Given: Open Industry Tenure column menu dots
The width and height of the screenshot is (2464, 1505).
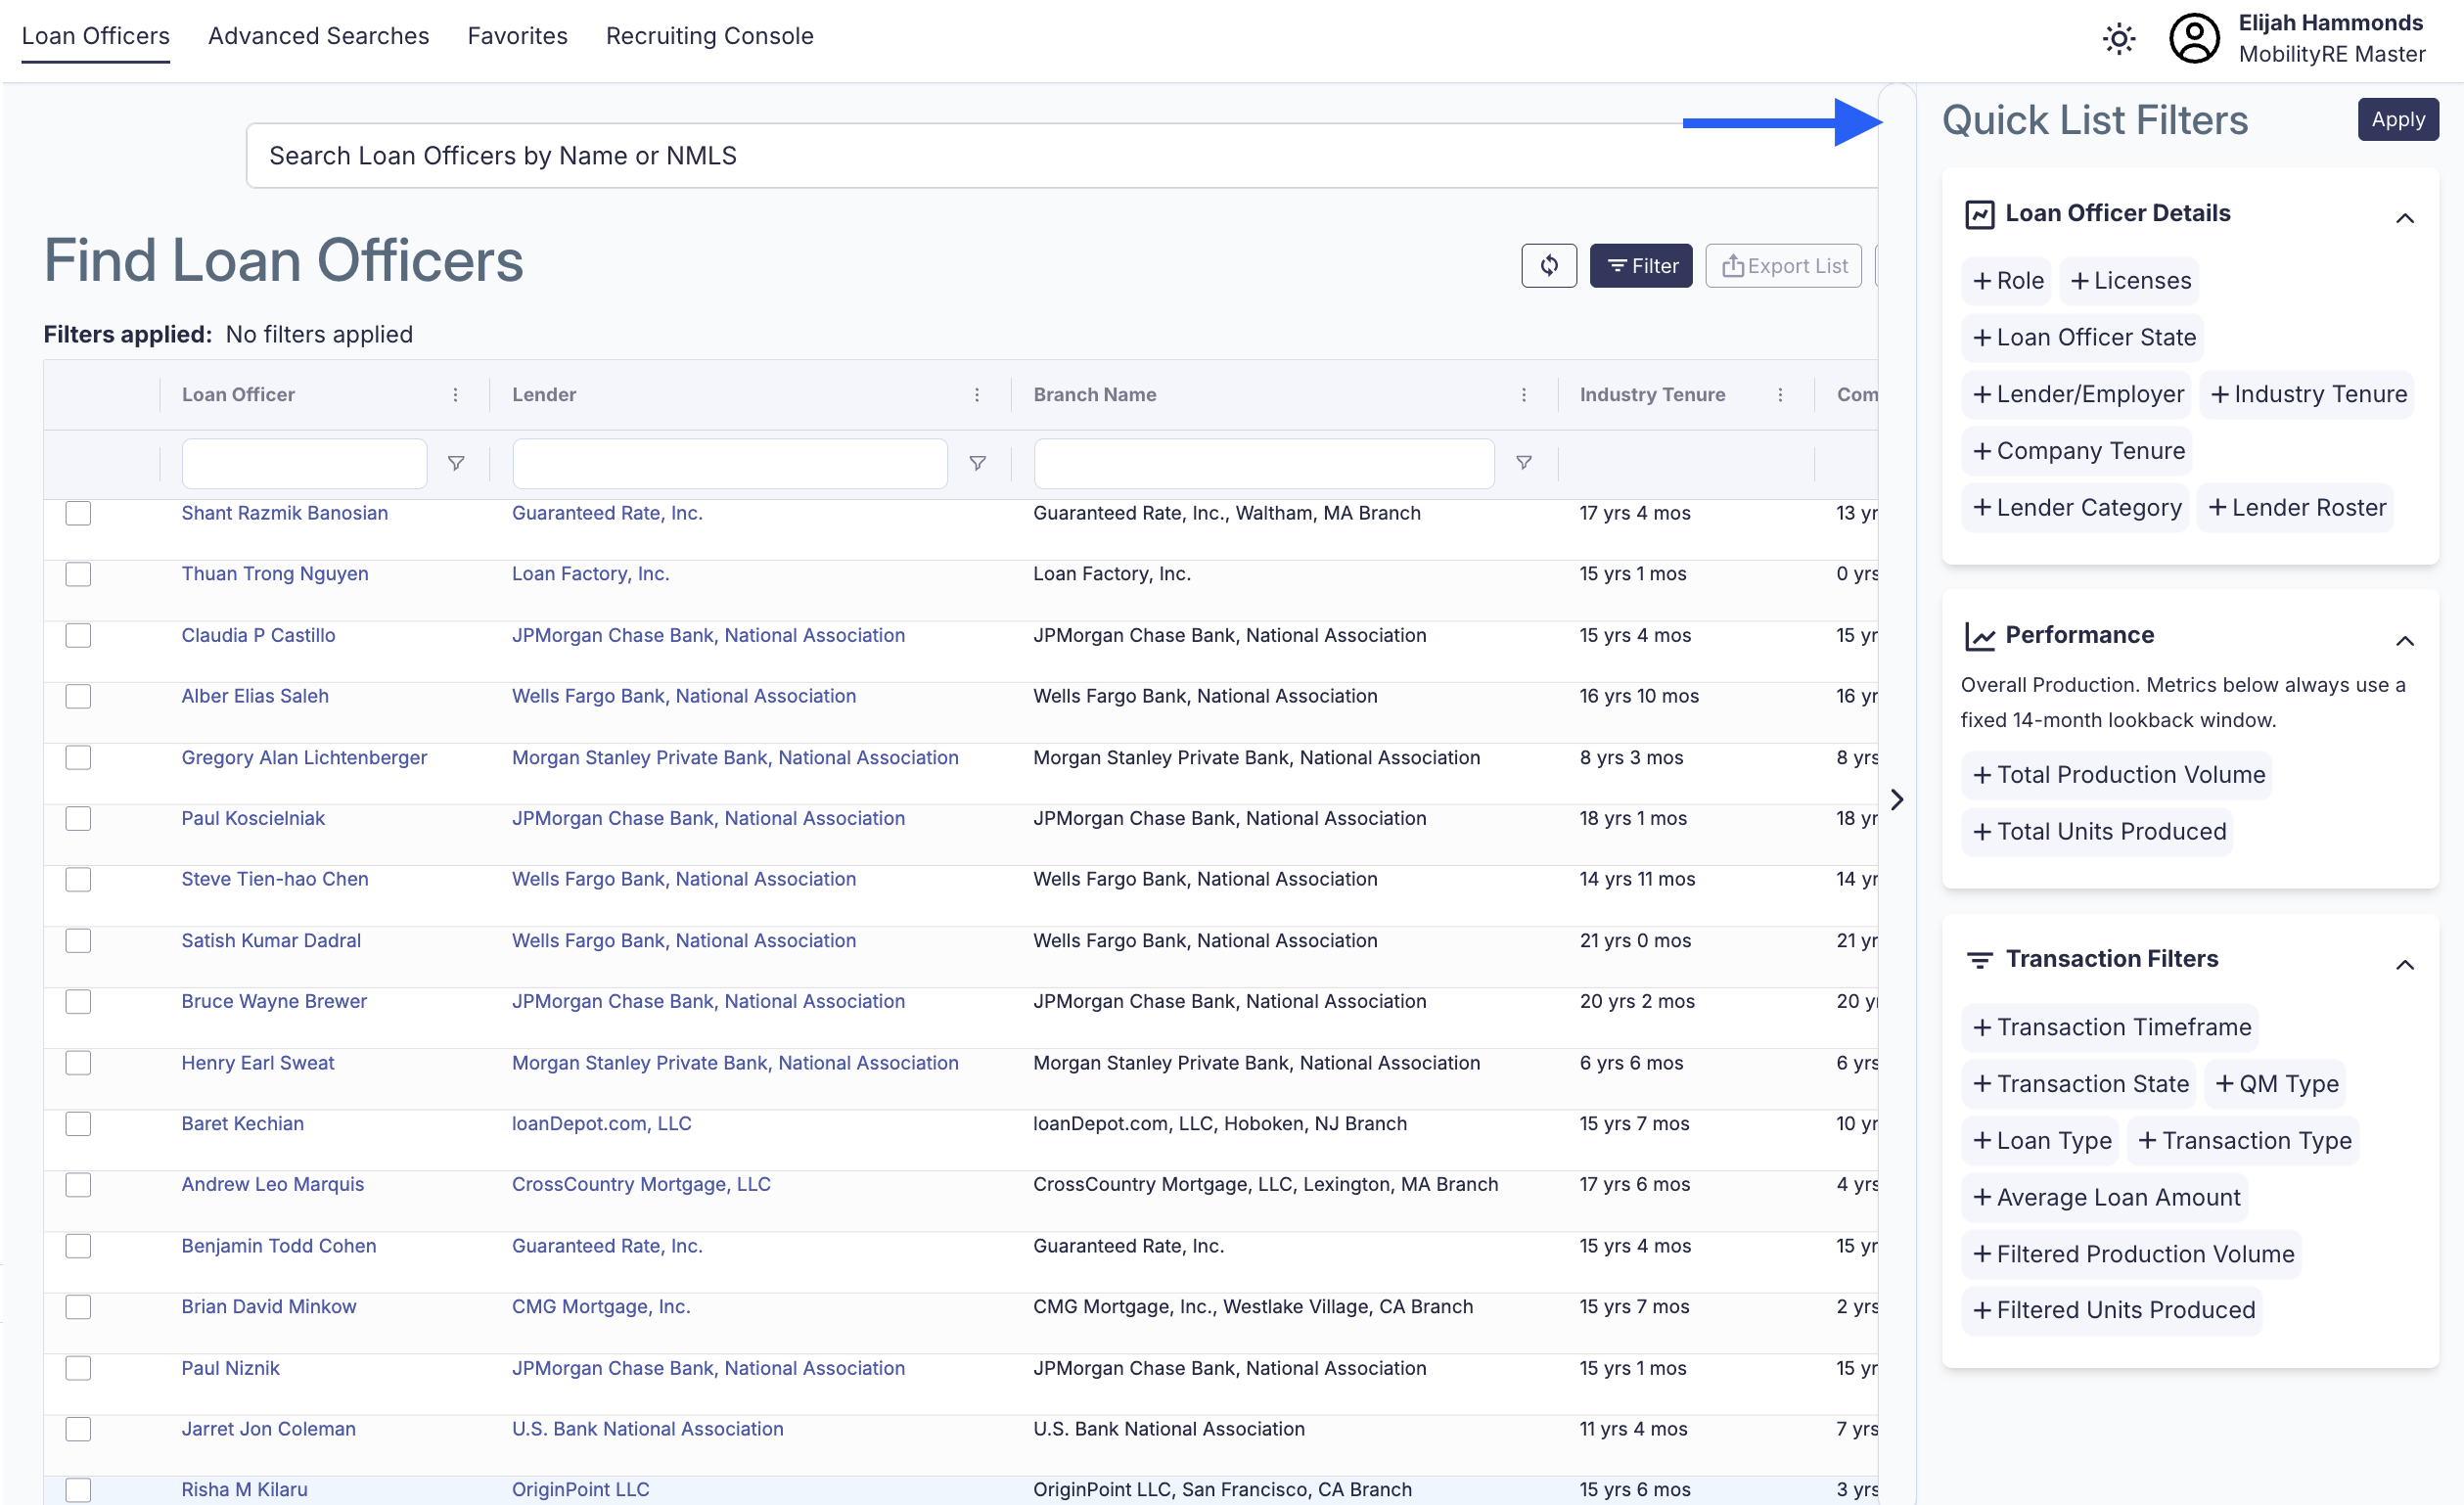Looking at the screenshot, I should [1780, 395].
